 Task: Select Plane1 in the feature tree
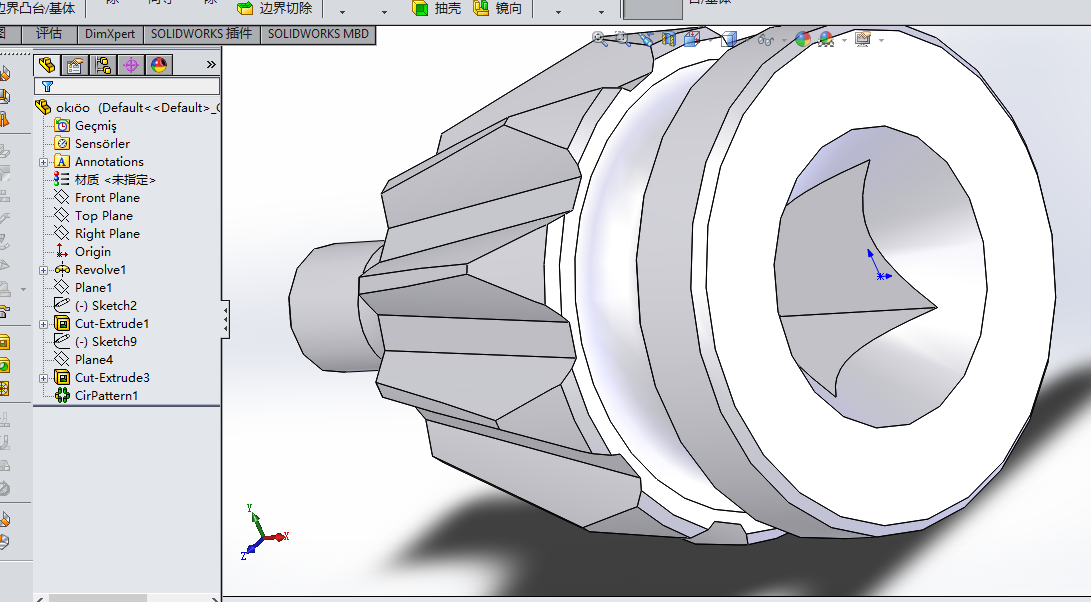pyautogui.click(x=83, y=287)
